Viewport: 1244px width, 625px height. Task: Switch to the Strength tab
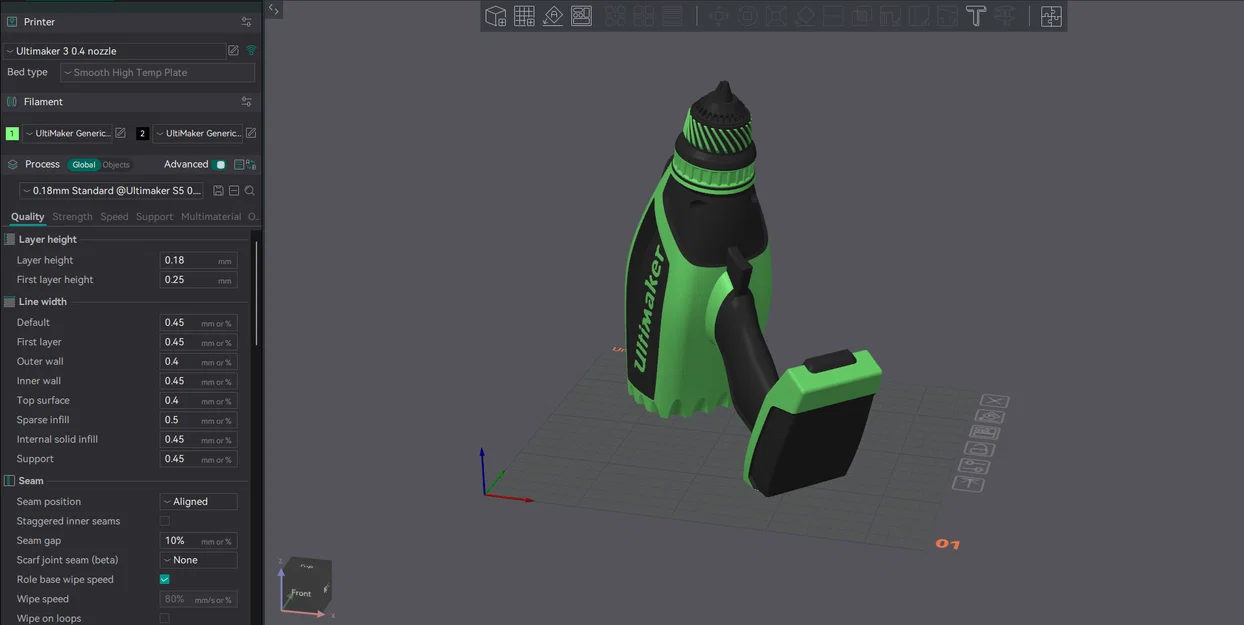71,216
